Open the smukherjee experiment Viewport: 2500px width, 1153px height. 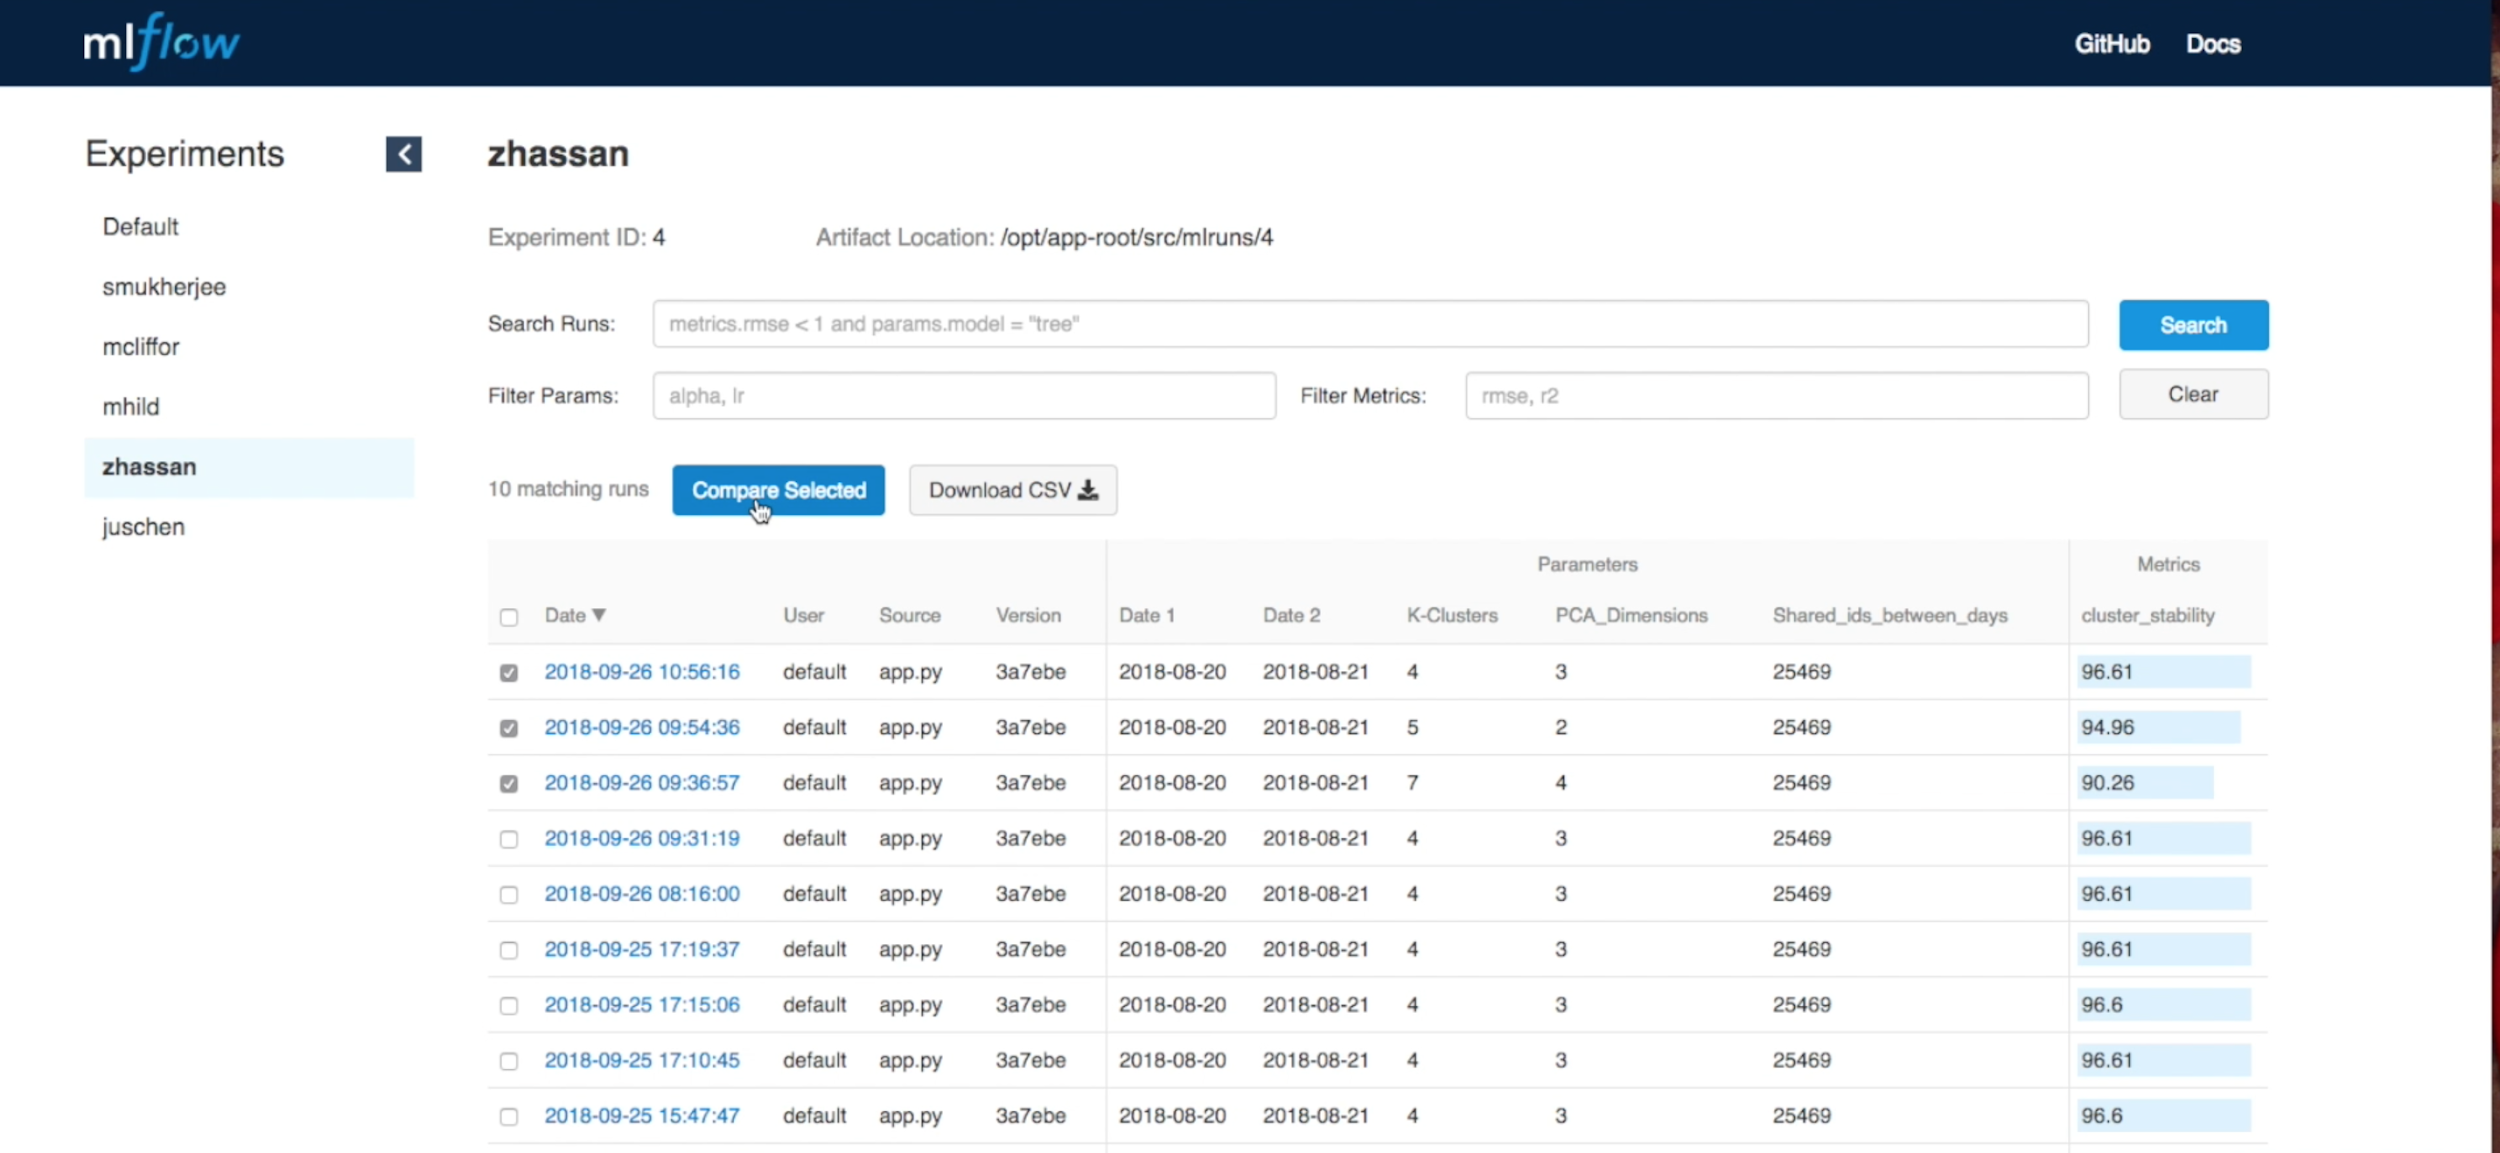(x=164, y=287)
